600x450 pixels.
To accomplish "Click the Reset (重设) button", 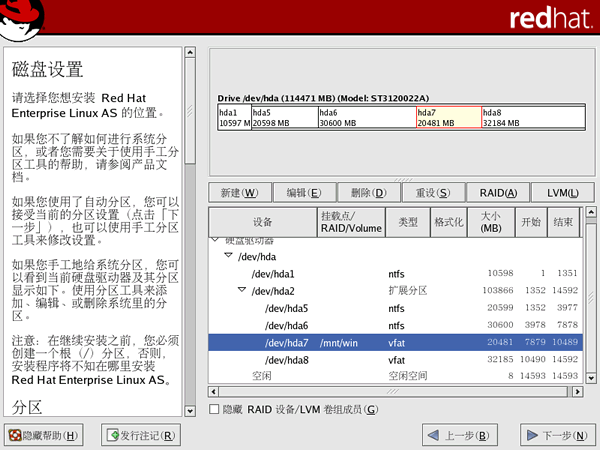I will pyautogui.click(x=434, y=192).
